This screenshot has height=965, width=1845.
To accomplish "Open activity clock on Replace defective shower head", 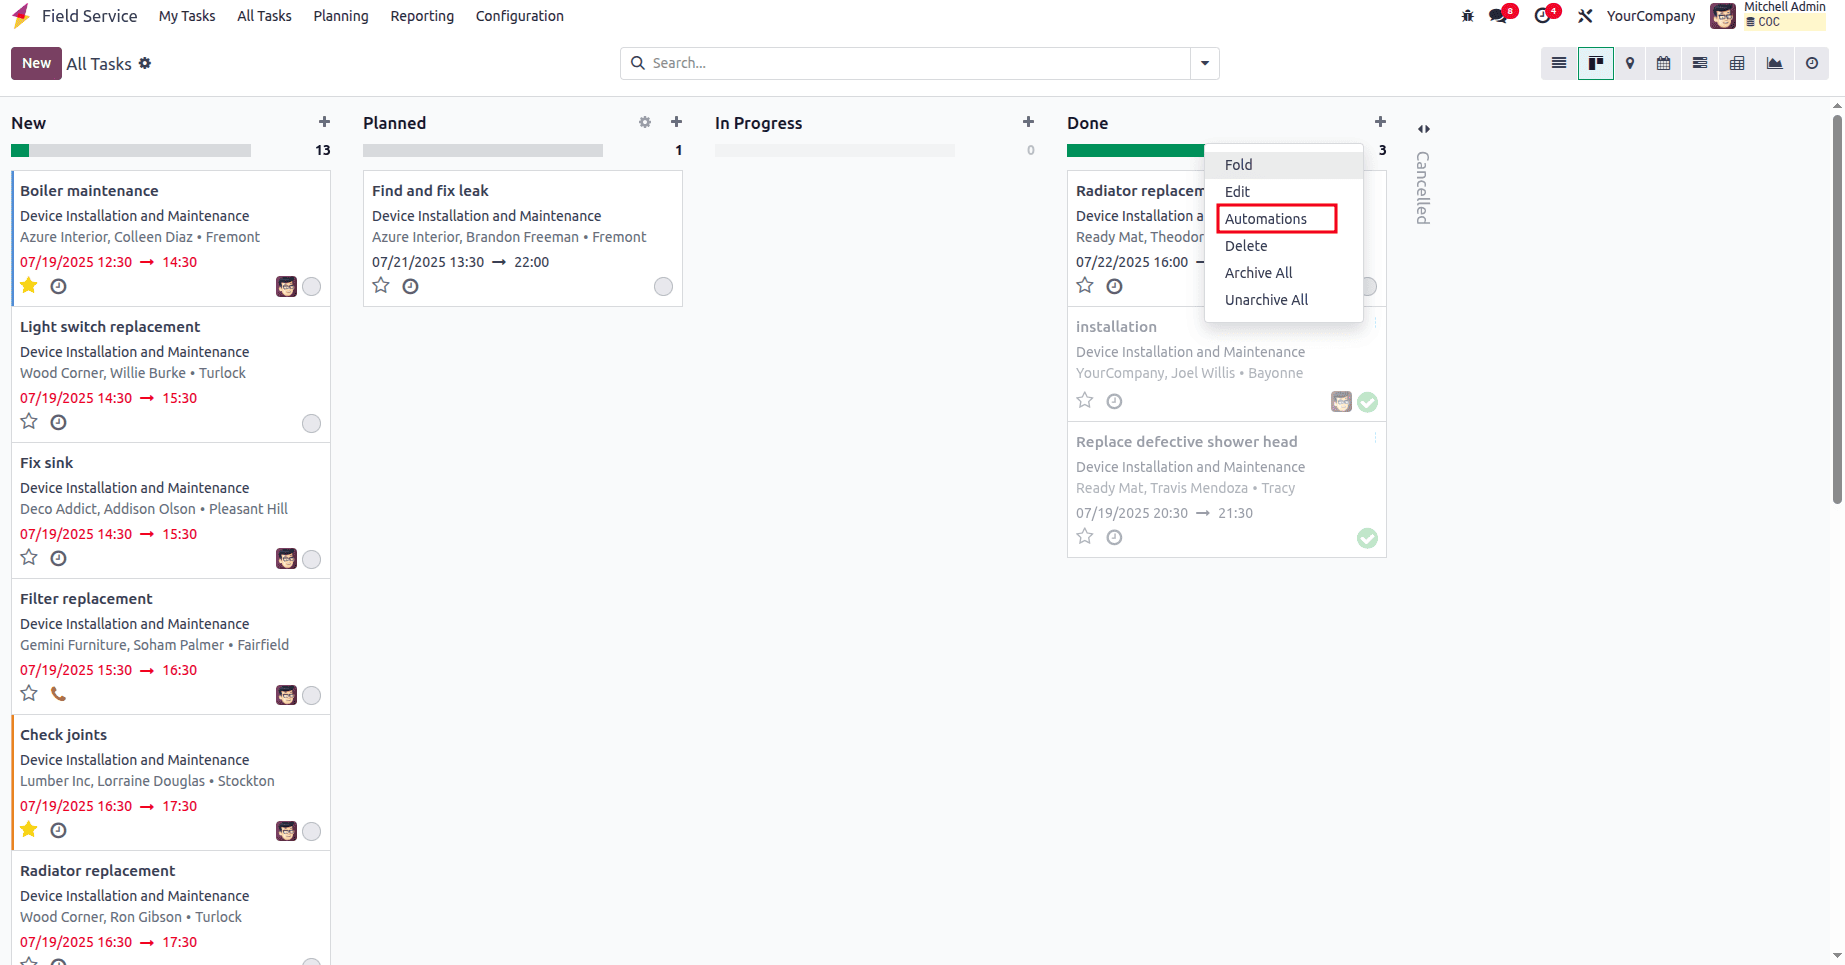I will pos(1115,537).
